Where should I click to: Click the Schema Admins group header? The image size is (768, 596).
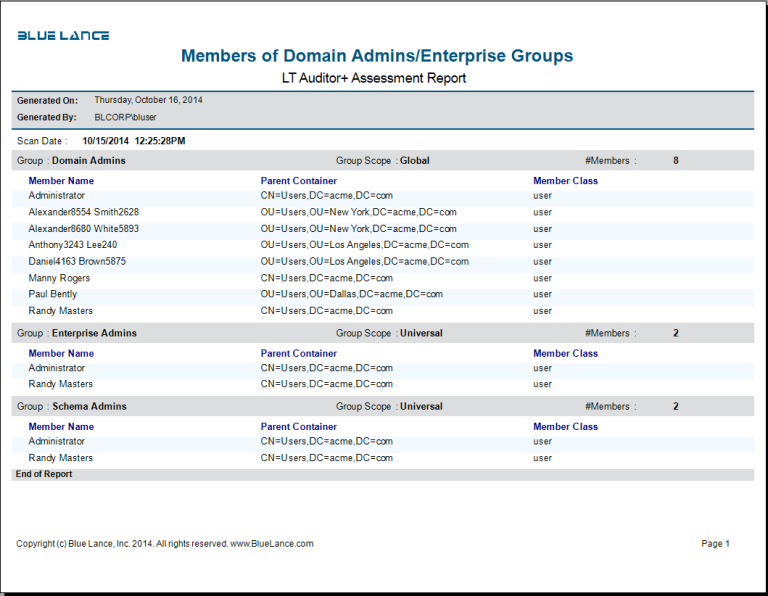(x=89, y=407)
